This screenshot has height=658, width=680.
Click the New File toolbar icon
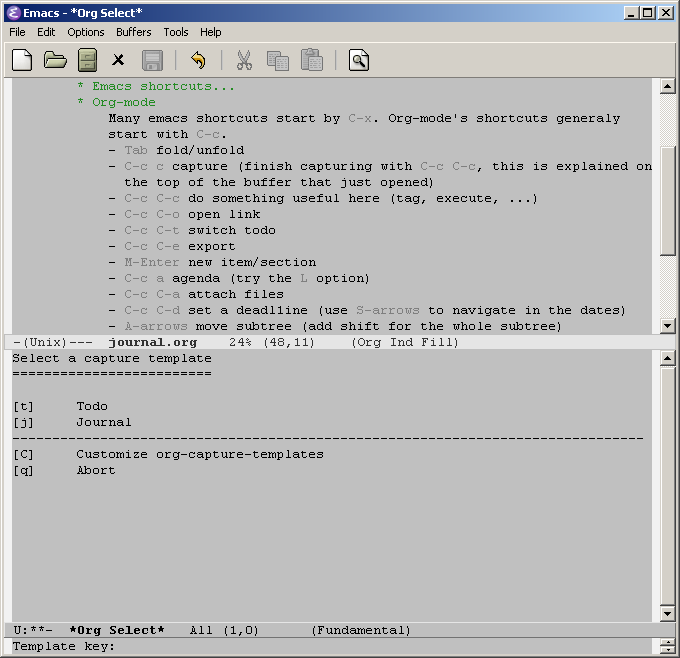tap(22, 61)
